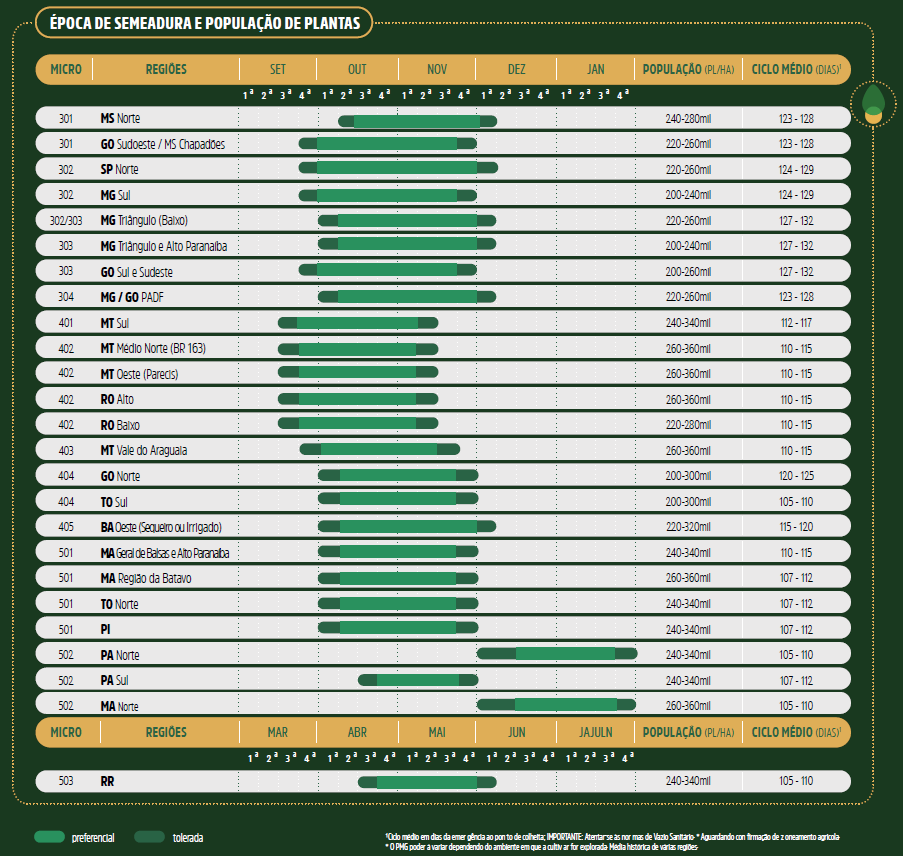Select the RR region label
Screen dimensions: 903x856
[x=108, y=781]
